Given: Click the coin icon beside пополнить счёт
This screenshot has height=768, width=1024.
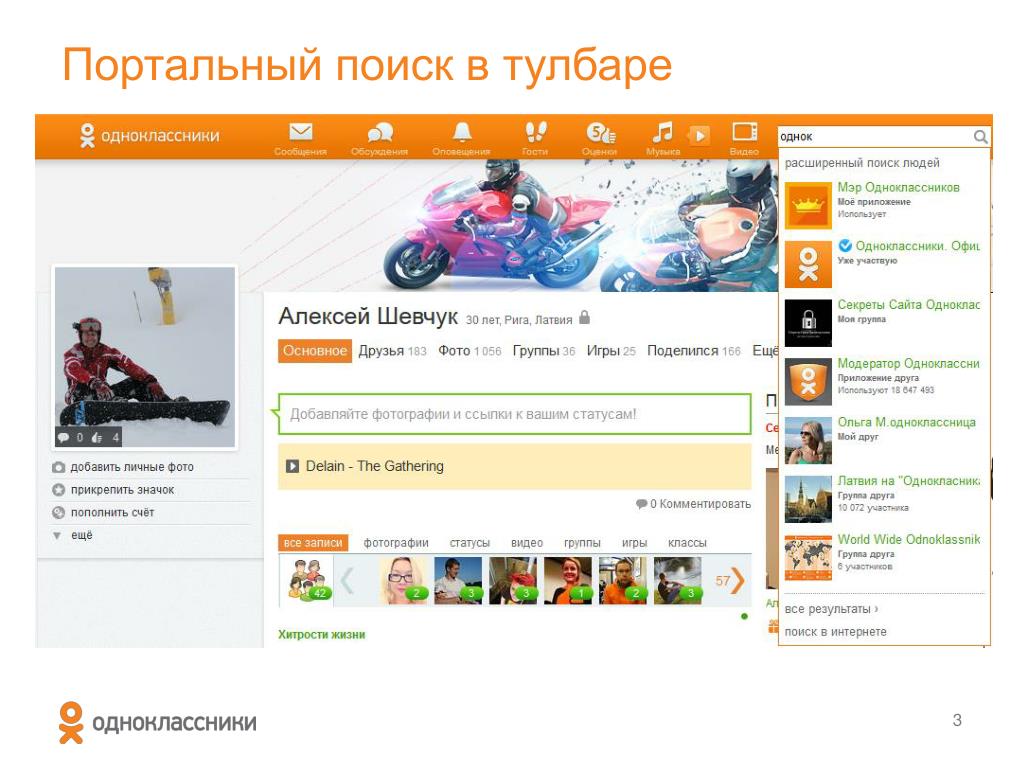Looking at the screenshot, I should pyautogui.click(x=58, y=513).
